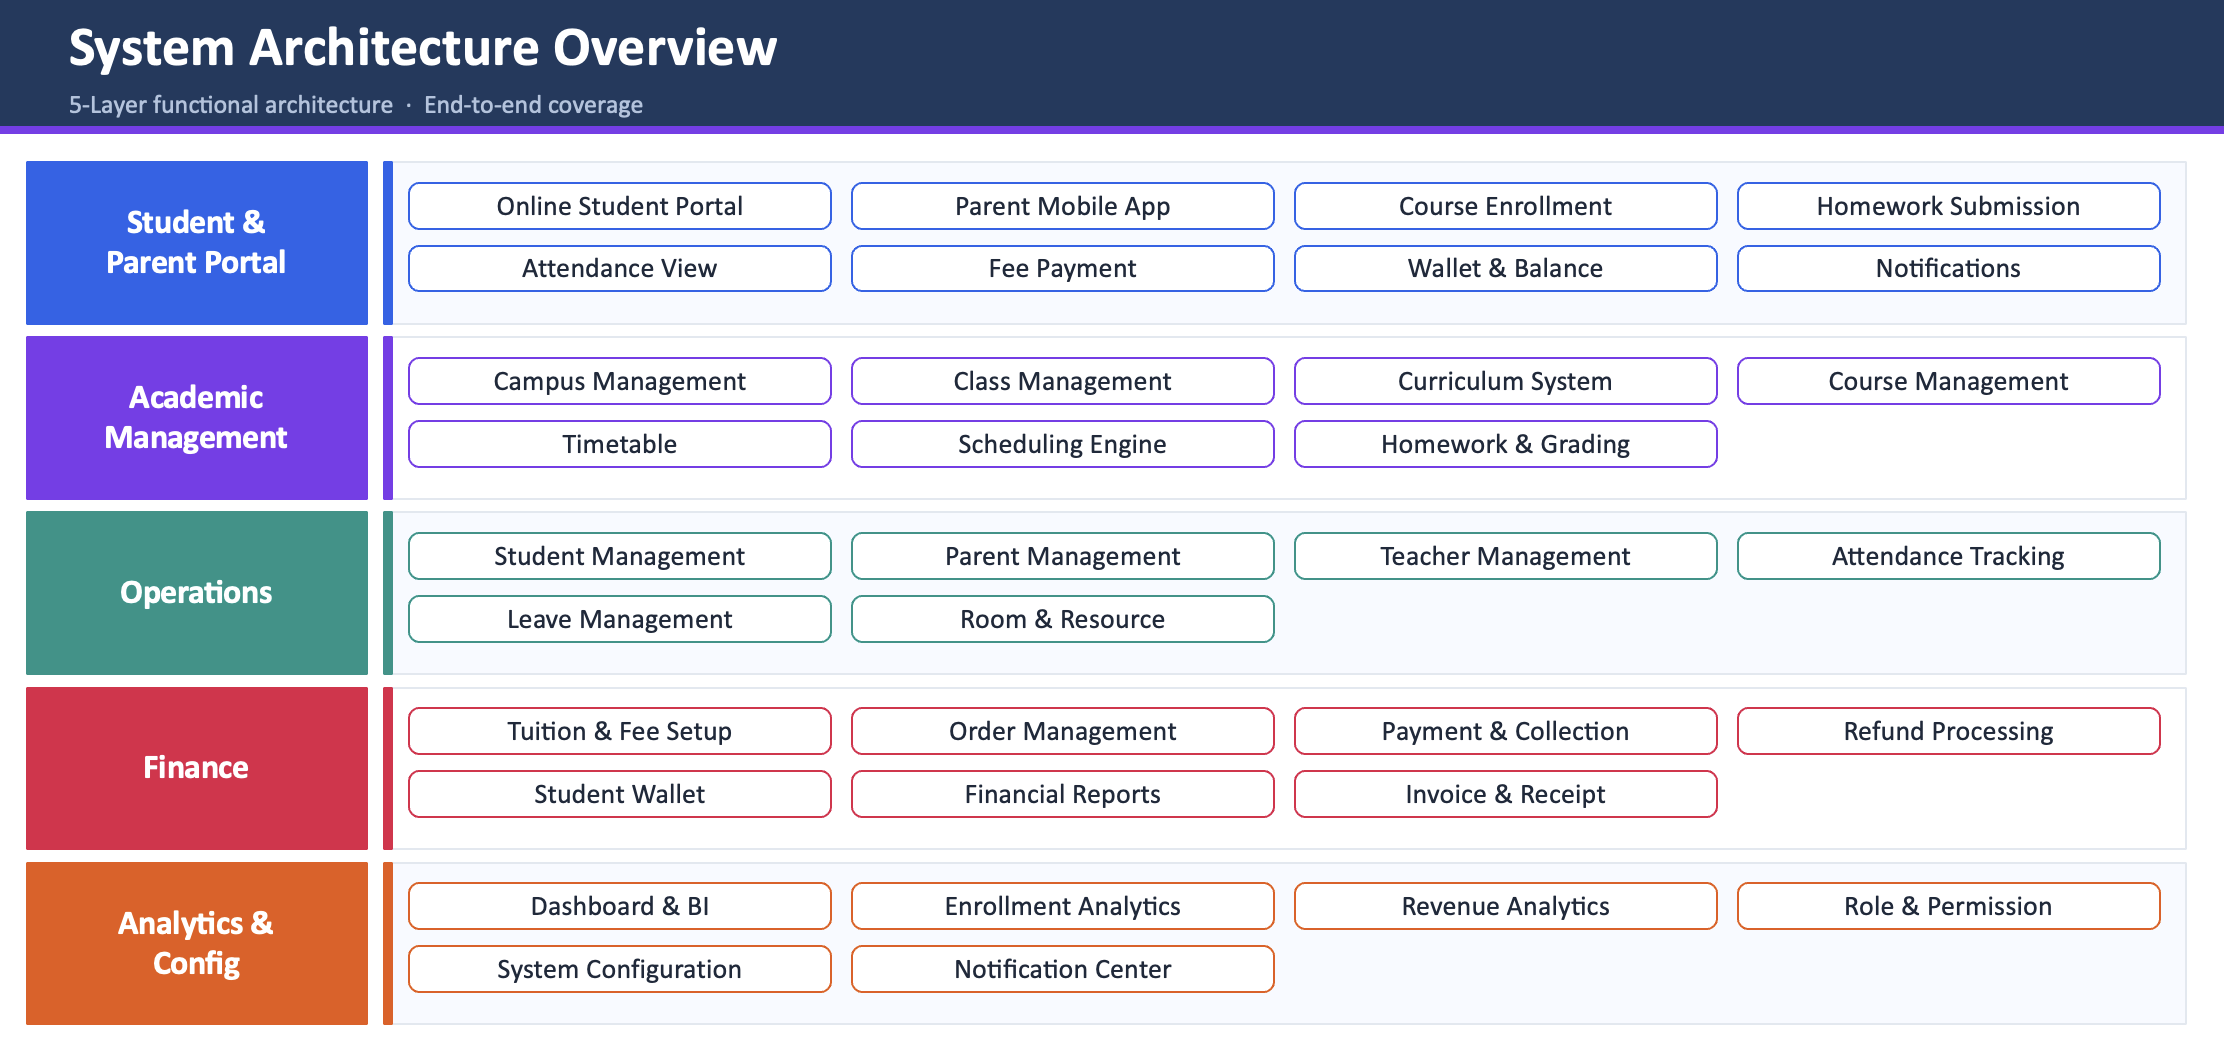Click the Curriculum System box
Screen dimensions: 2224x1050
click(x=1505, y=381)
